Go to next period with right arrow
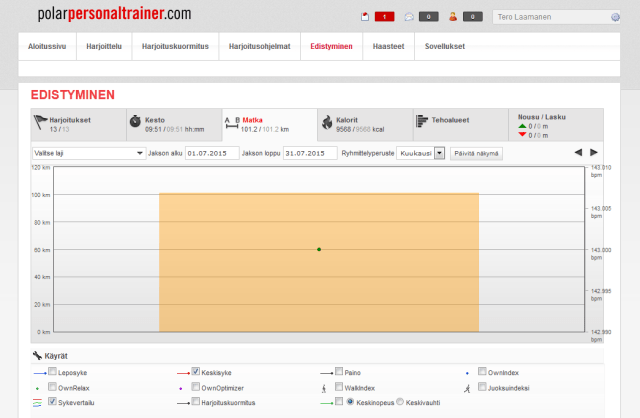The width and height of the screenshot is (640, 418). pos(594,153)
